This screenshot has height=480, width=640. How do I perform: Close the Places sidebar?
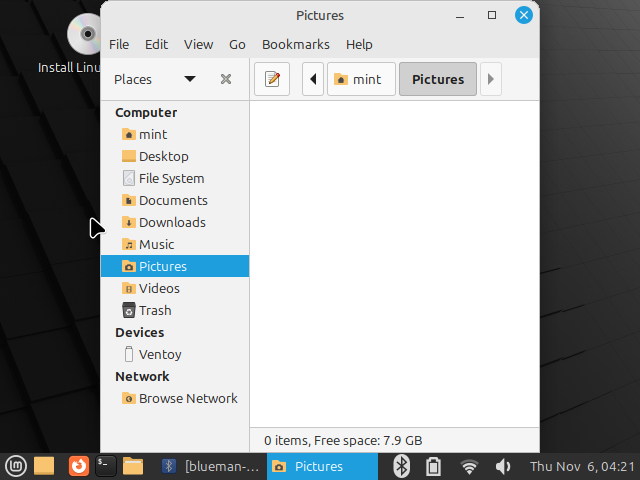(x=226, y=79)
